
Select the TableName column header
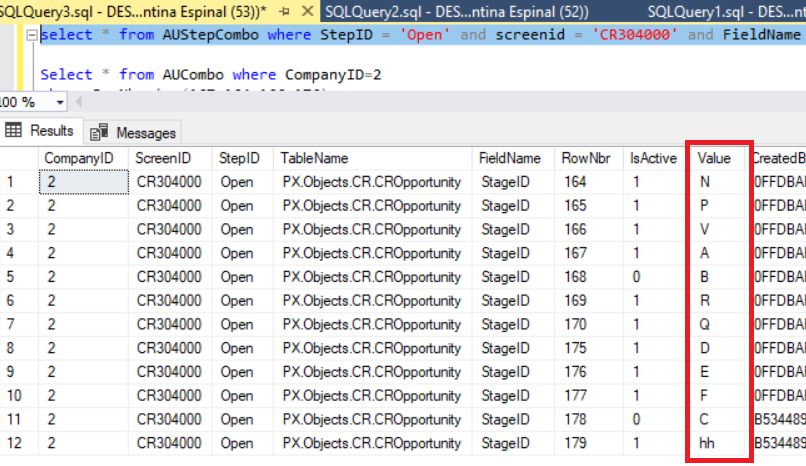pyautogui.click(x=373, y=158)
